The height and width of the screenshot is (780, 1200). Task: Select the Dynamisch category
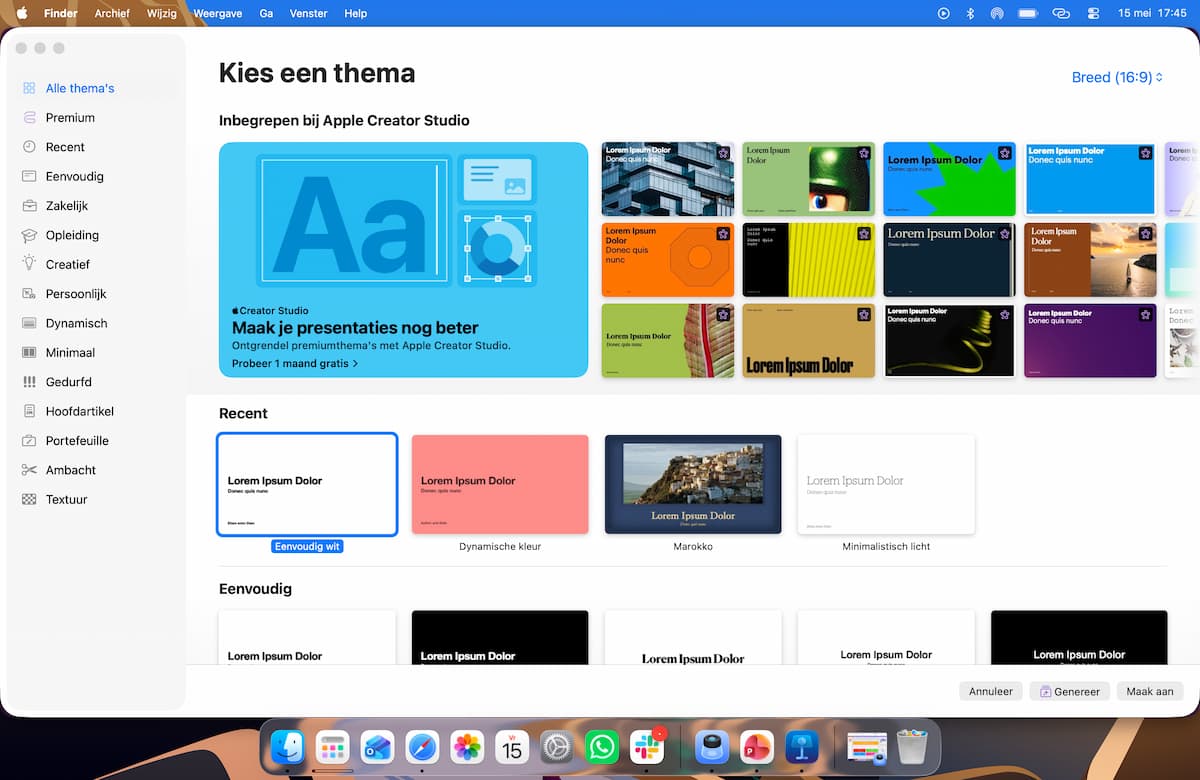[76, 323]
